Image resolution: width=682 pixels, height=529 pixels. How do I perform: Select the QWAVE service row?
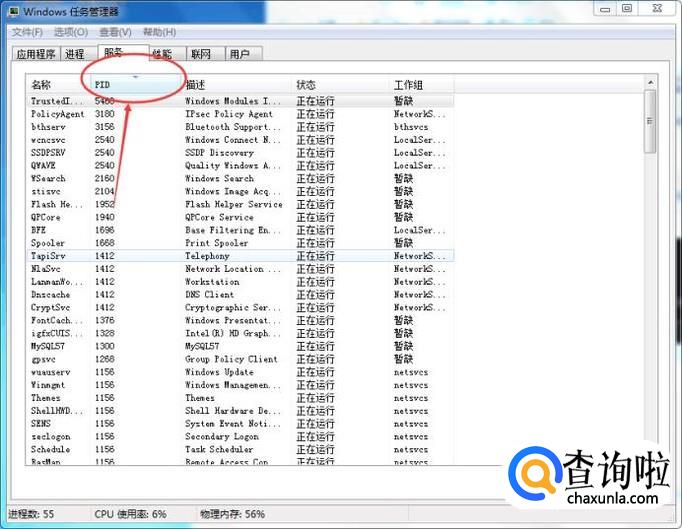click(240, 166)
